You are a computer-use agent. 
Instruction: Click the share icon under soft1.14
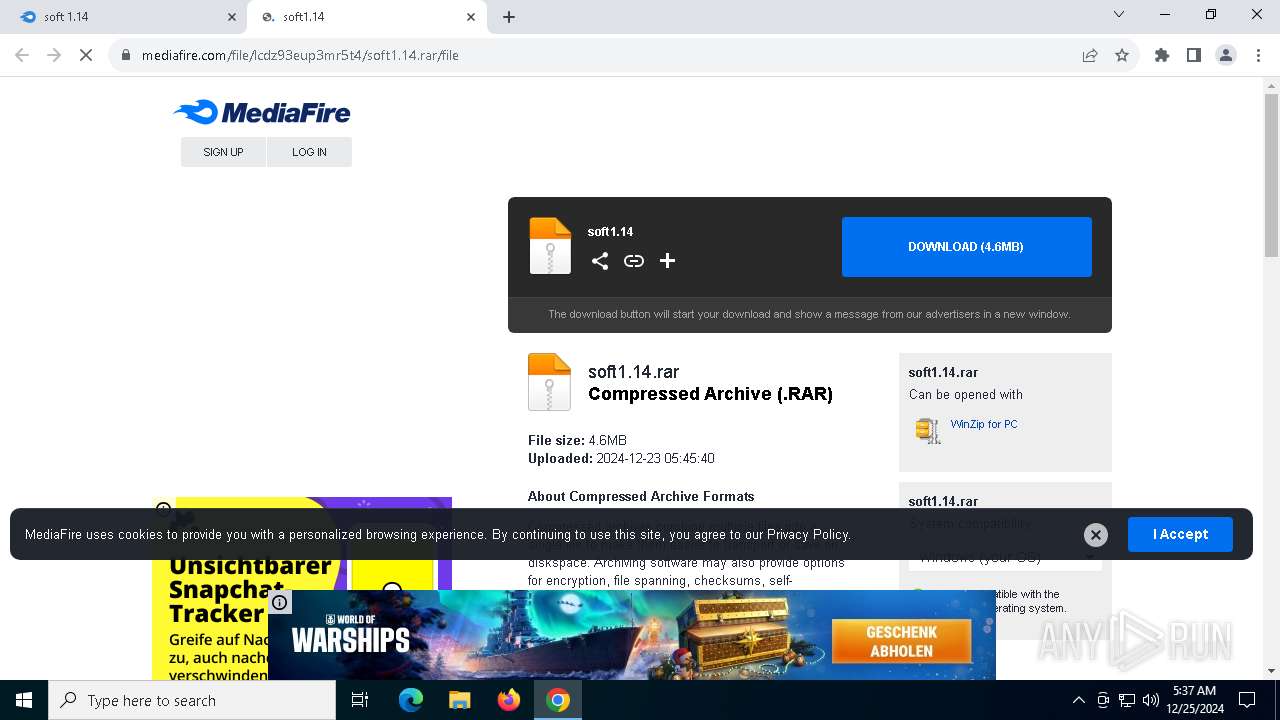click(600, 261)
